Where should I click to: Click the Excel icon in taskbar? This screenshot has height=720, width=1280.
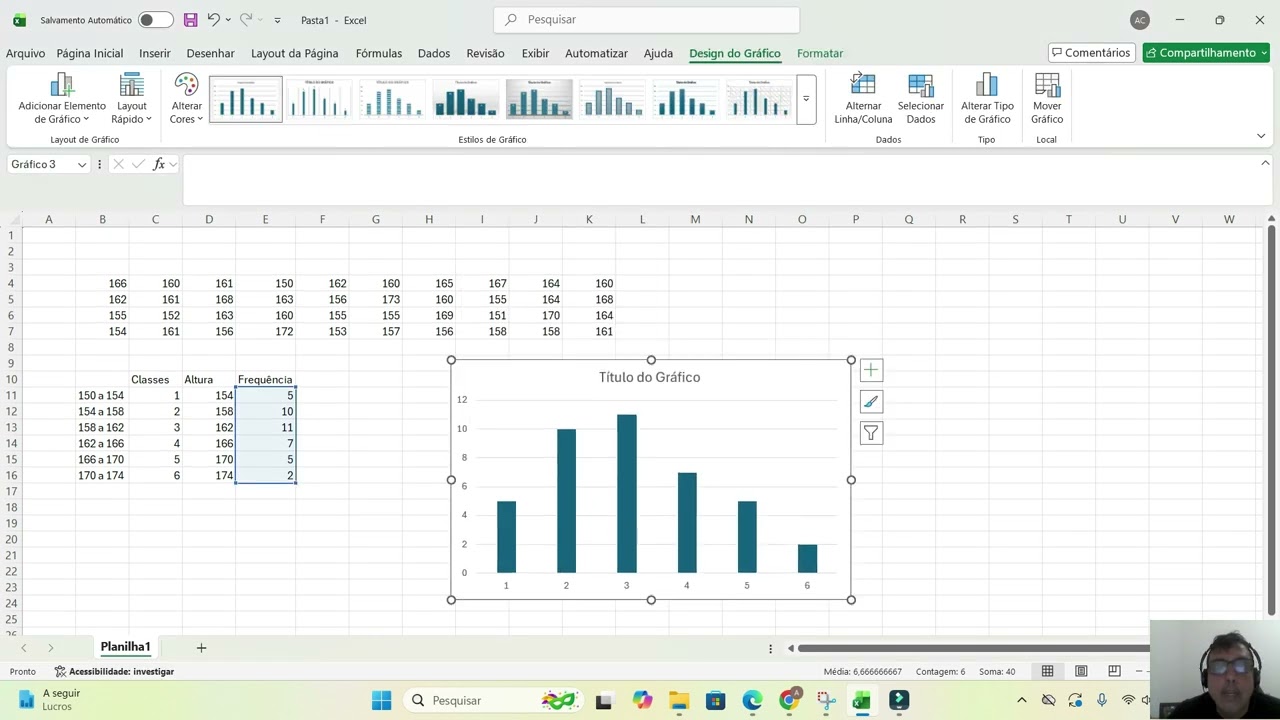tap(861, 700)
